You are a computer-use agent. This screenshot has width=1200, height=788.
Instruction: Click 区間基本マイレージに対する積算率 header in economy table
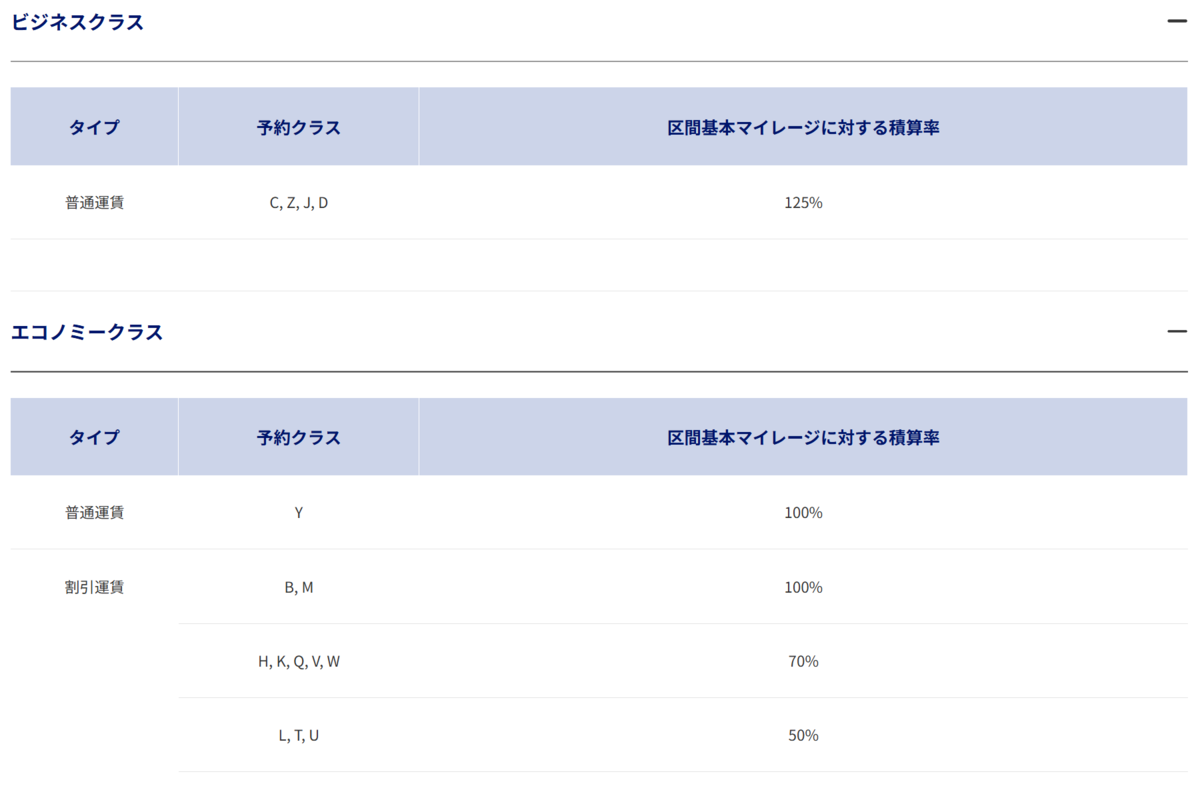[x=804, y=437]
